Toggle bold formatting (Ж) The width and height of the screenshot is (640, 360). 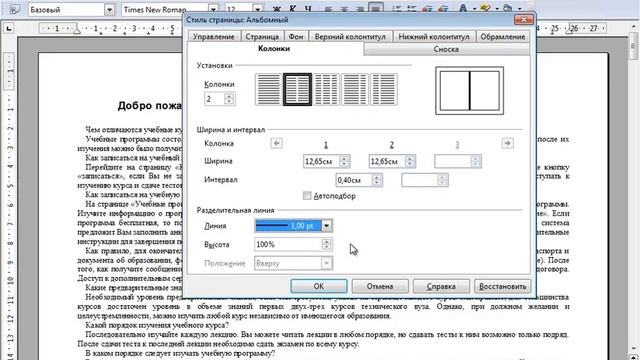(x=277, y=9)
